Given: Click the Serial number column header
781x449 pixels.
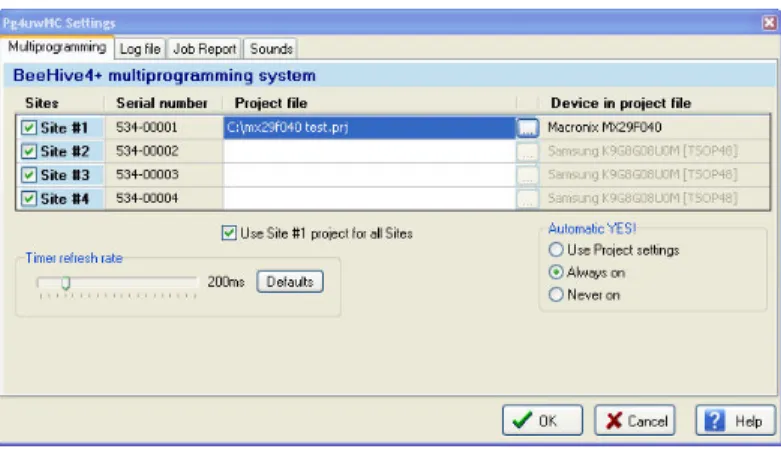Looking at the screenshot, I should click(x=161, y=103).
